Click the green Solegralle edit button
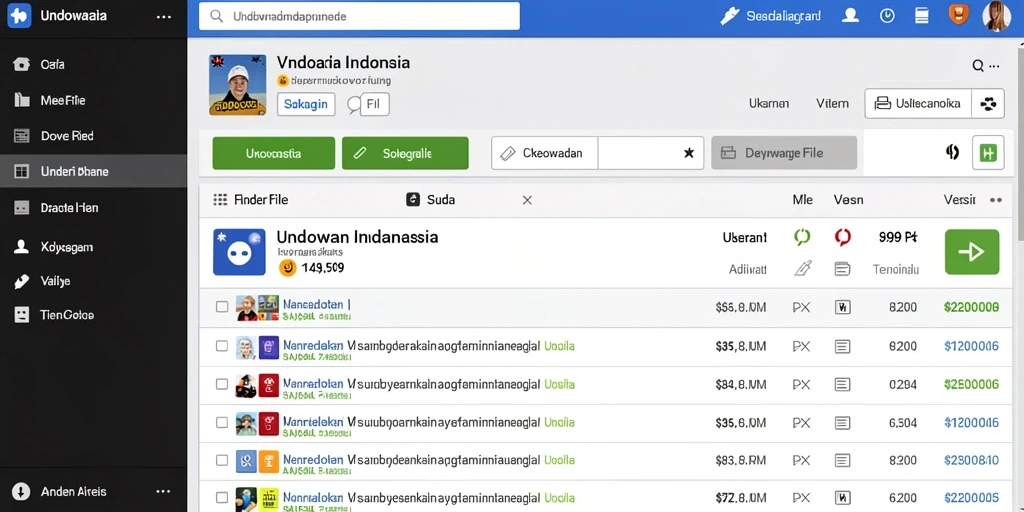The image size is (1024, 512). pos(405,153)
